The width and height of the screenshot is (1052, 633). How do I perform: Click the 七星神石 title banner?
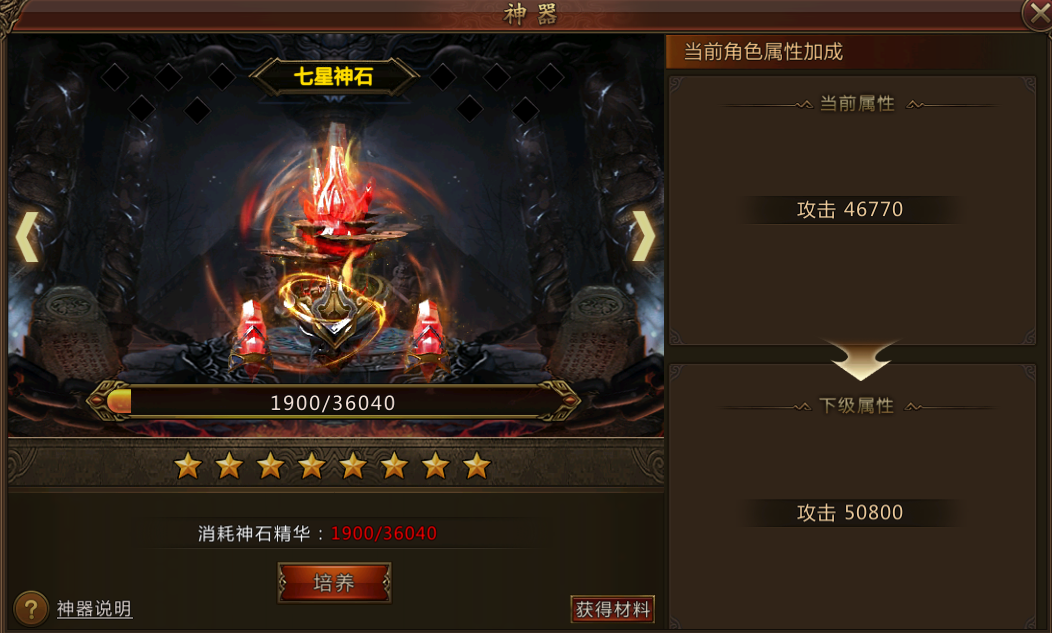click(333, 77)
